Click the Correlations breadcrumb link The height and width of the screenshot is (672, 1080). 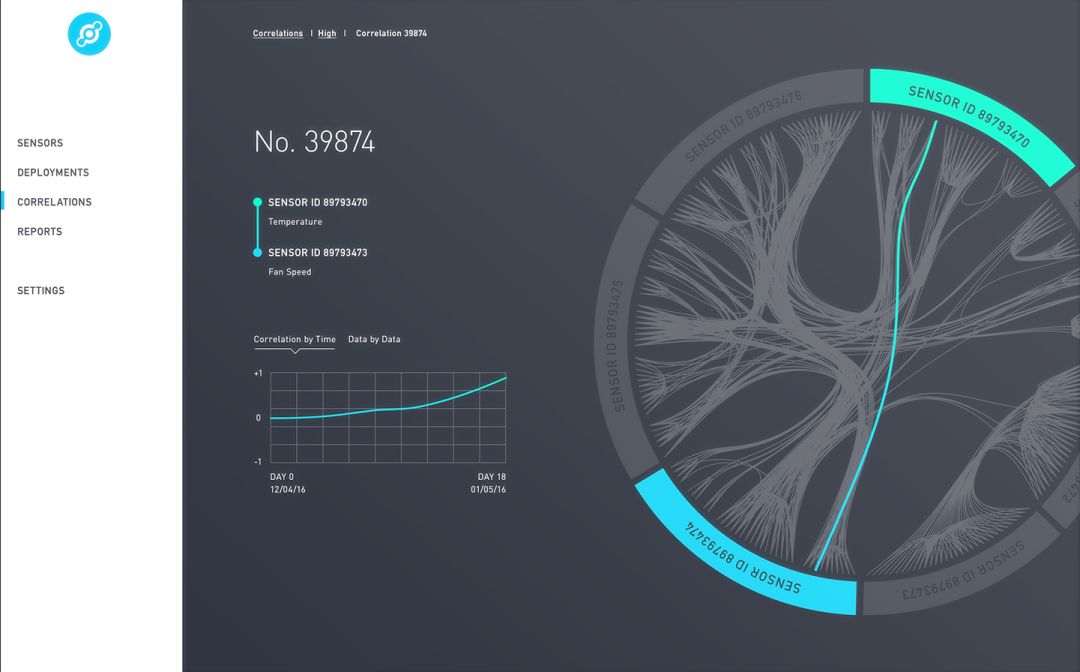278,34
